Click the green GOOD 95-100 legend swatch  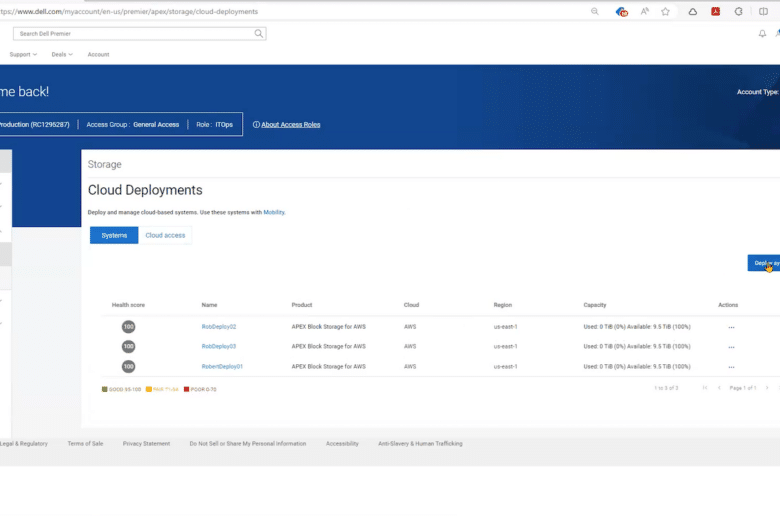(104, 389)
